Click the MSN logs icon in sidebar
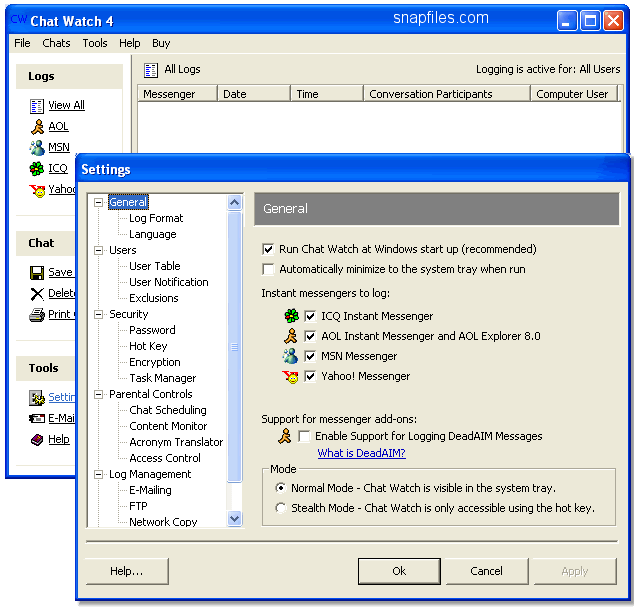The image size is (638, 611). 37,148
